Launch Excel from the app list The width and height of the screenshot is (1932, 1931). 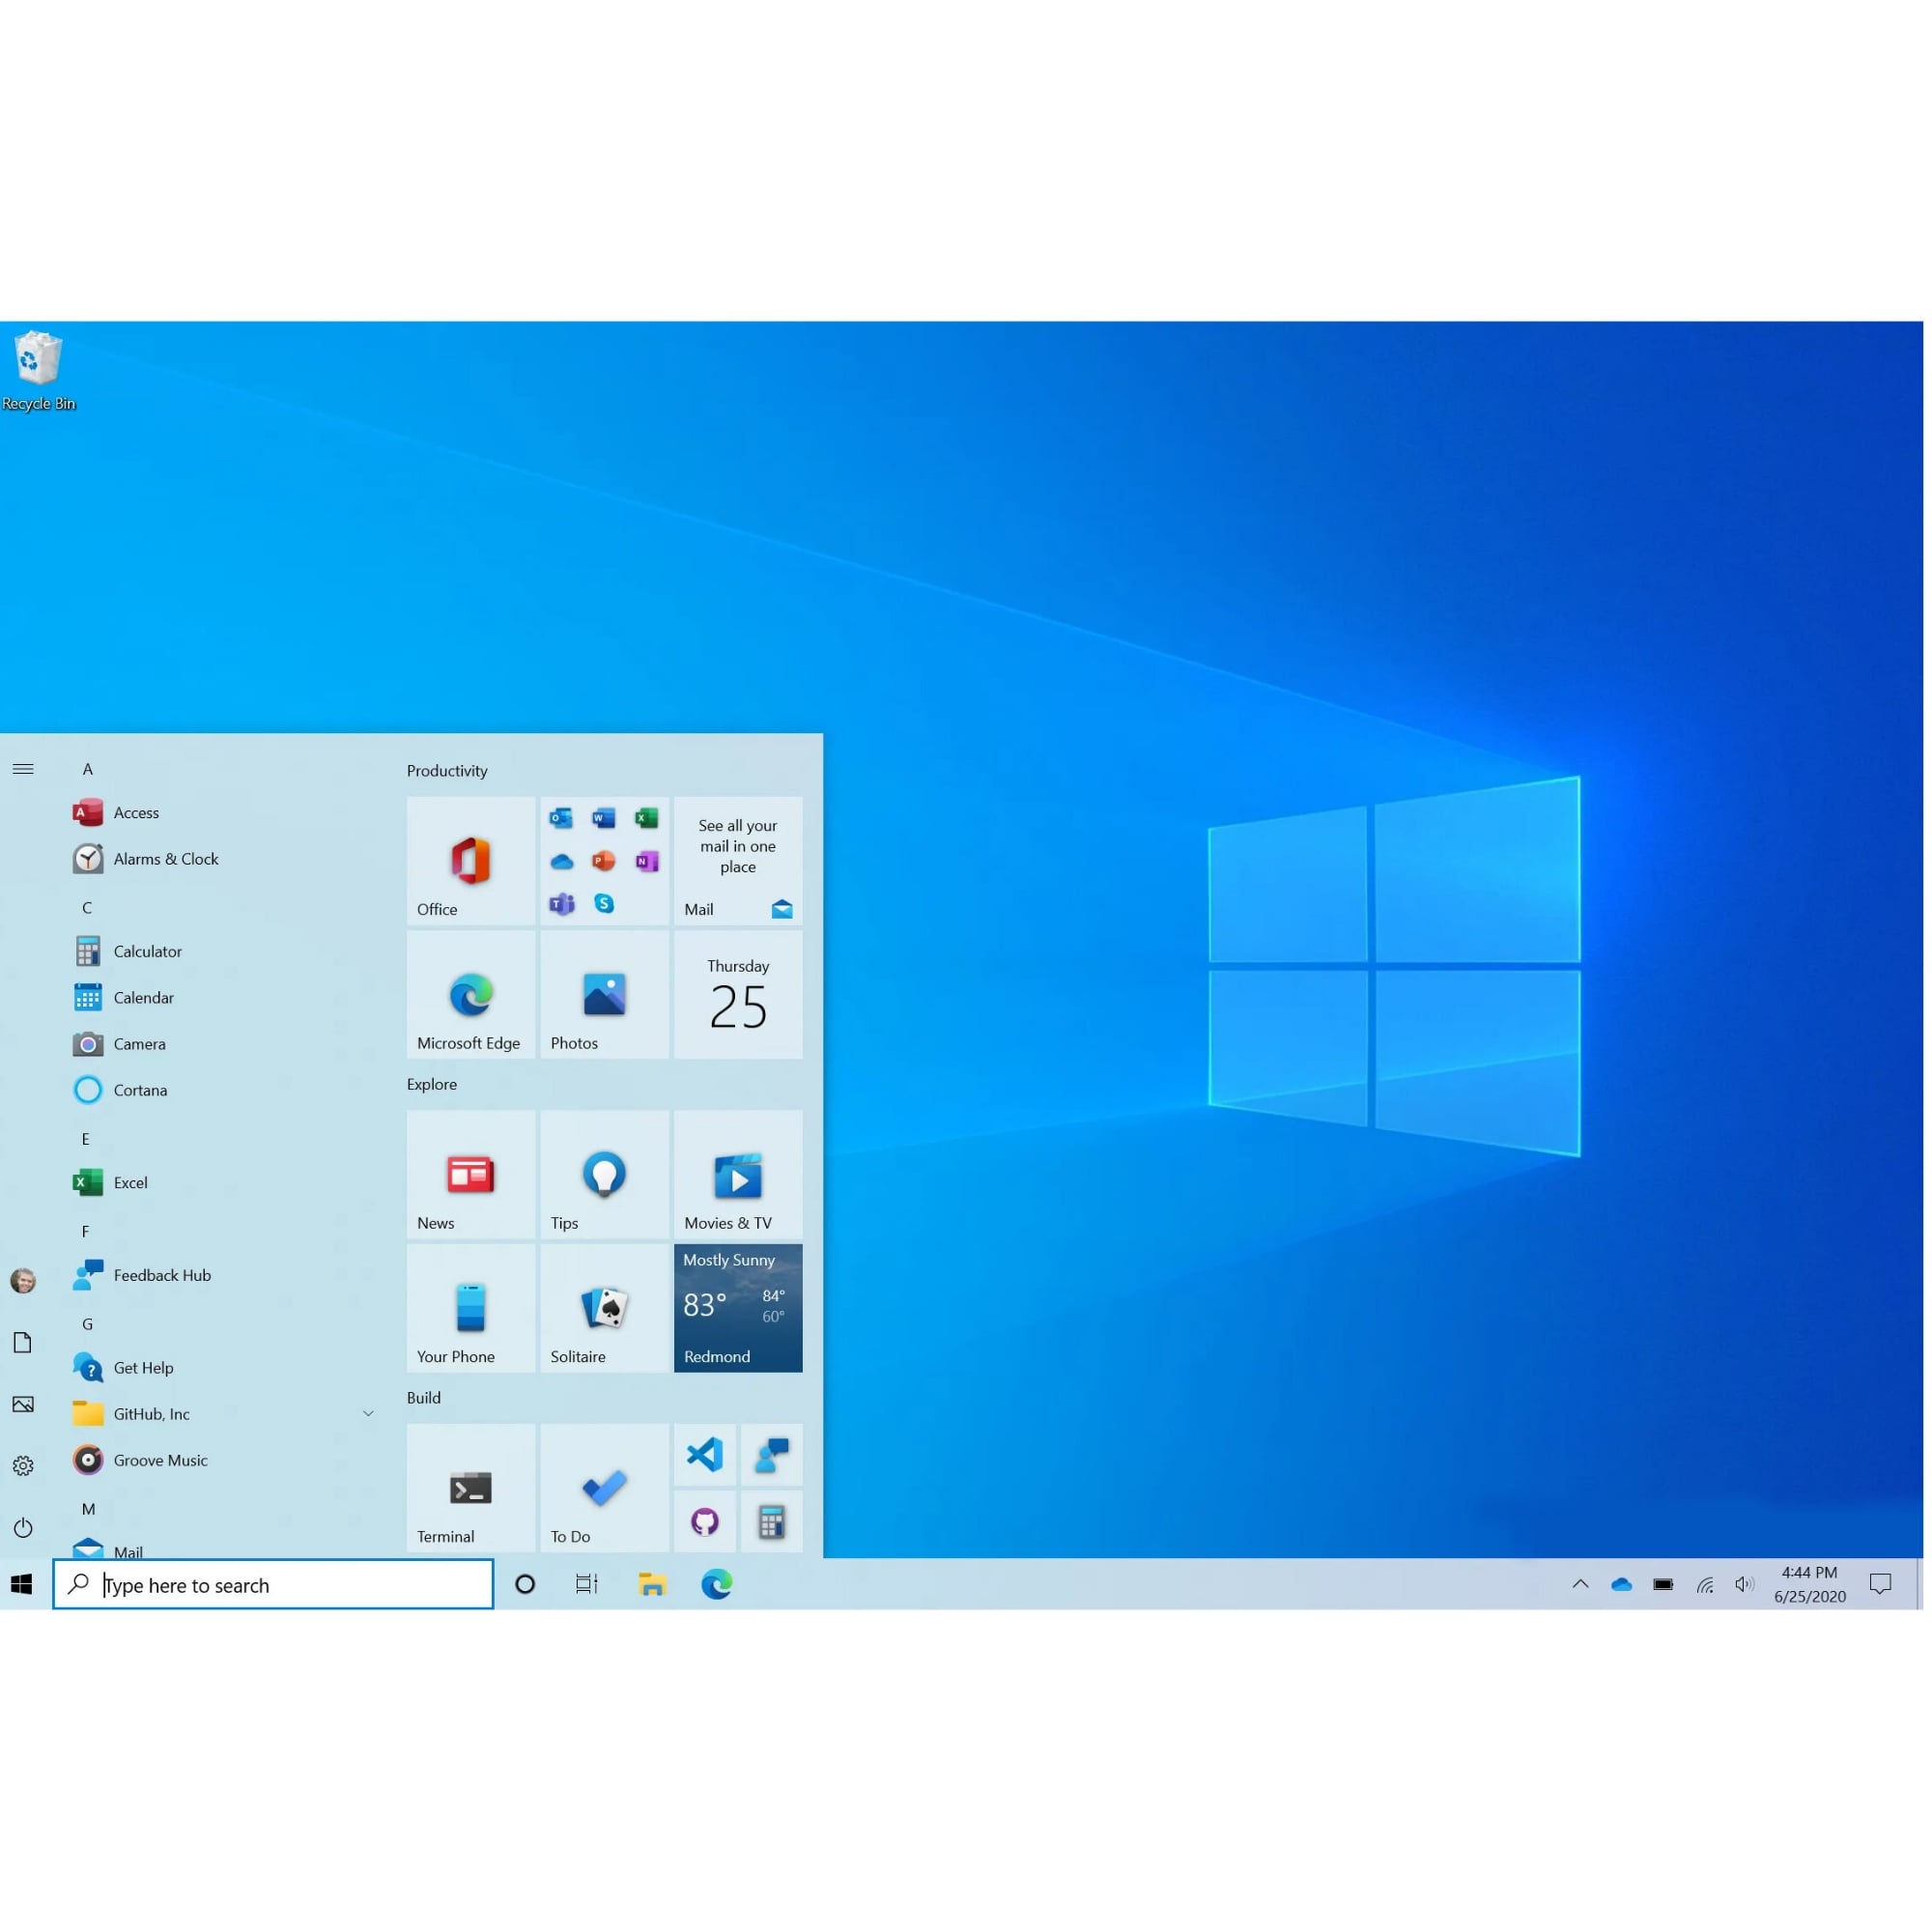(x=224, y=1182)
